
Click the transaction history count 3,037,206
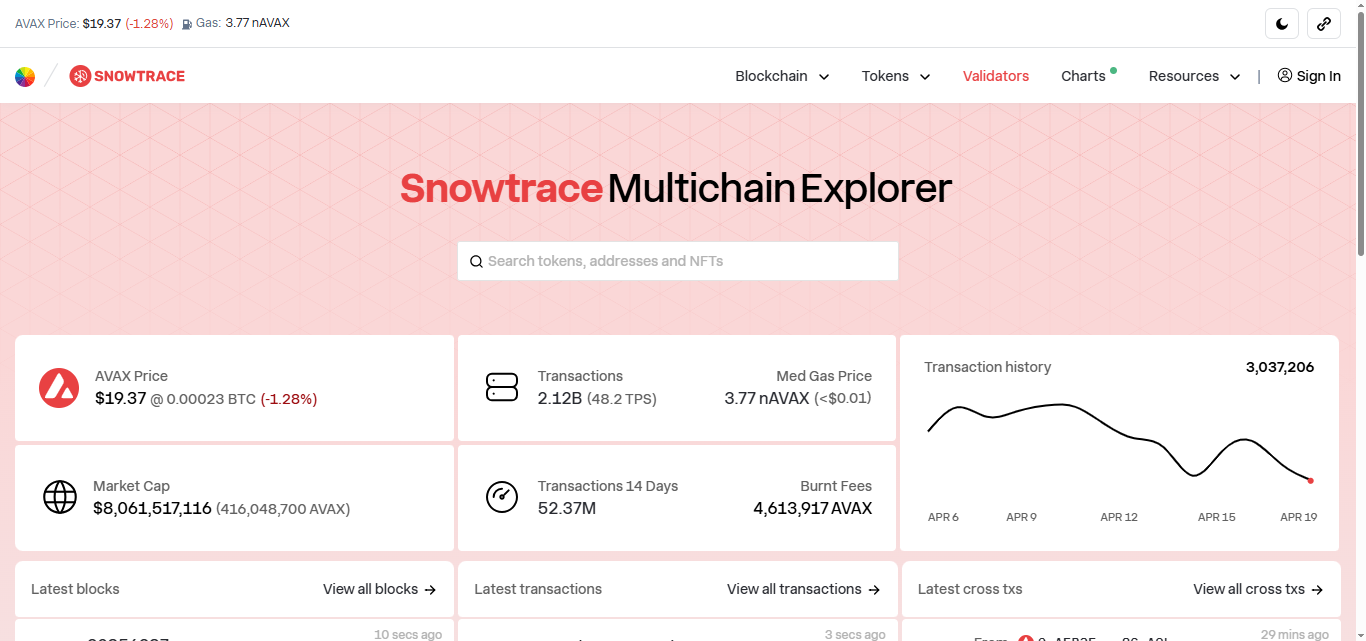pyautogui.click(x=1280, y=367)
